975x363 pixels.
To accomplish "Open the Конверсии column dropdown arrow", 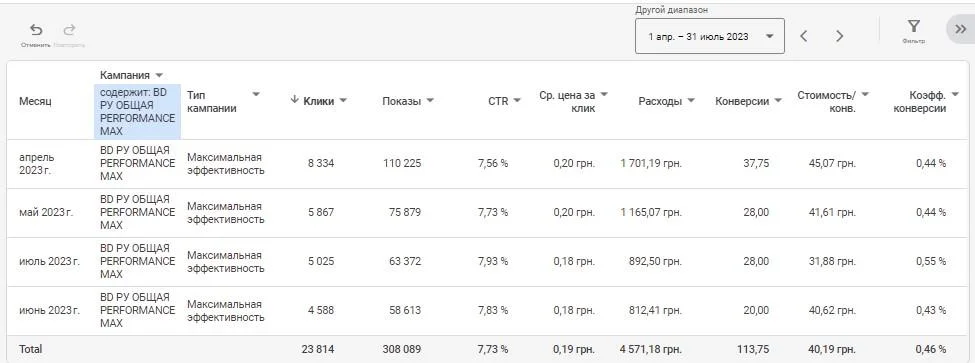I will 778,101.
